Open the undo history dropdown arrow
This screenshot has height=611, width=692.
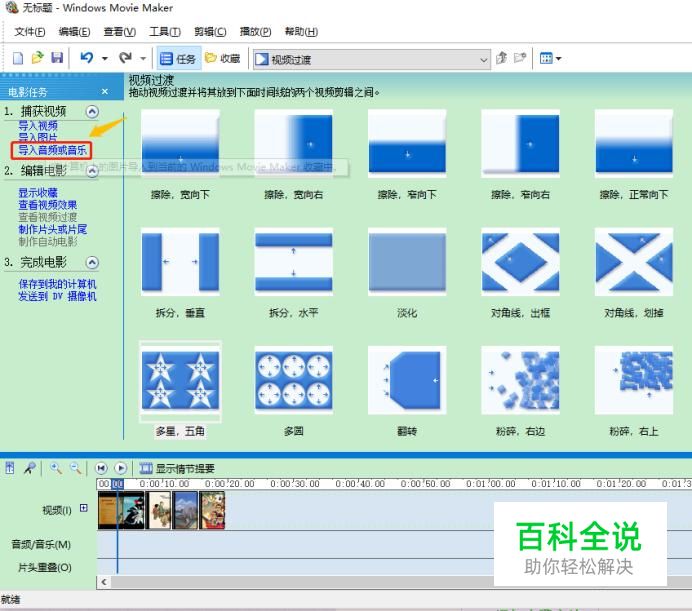(x=105, y=58)
